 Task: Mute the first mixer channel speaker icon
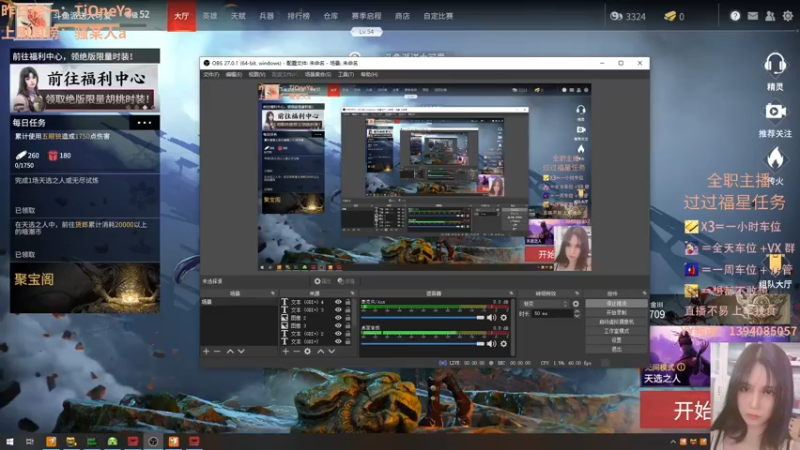(491, 317)
